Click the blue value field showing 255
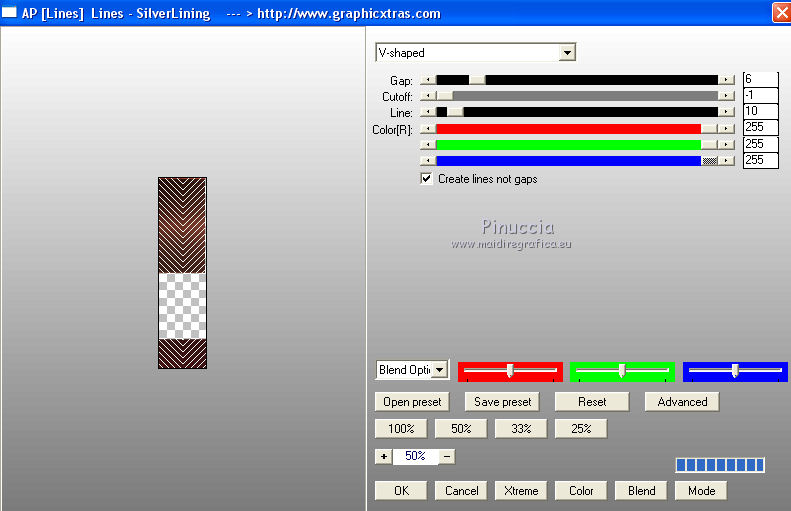The height and width of the screenshot is (511, 791). tap(761, 160)
